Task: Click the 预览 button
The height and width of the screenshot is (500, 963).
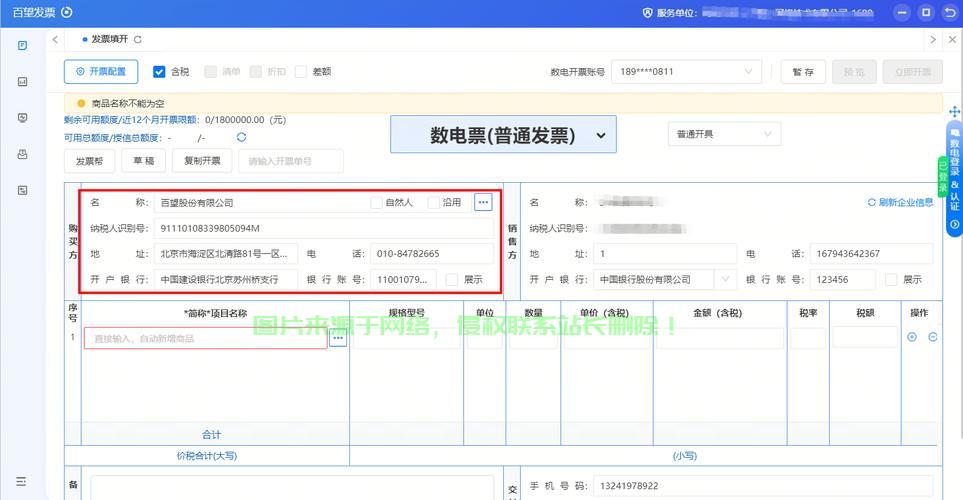Action: 854,72
